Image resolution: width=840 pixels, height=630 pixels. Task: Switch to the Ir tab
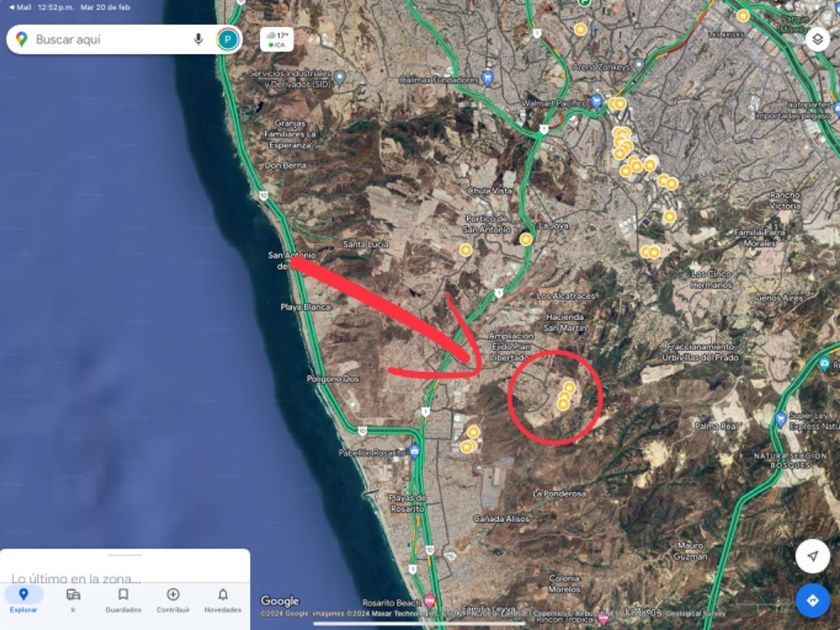pos(73,600)
